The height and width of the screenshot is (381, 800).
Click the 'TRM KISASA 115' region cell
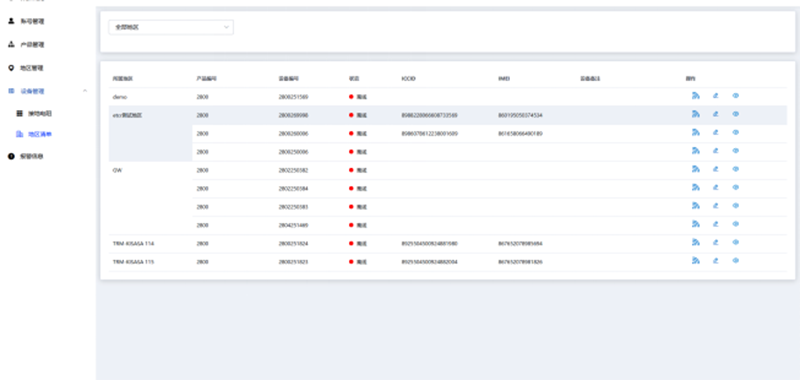click(133, 262)
